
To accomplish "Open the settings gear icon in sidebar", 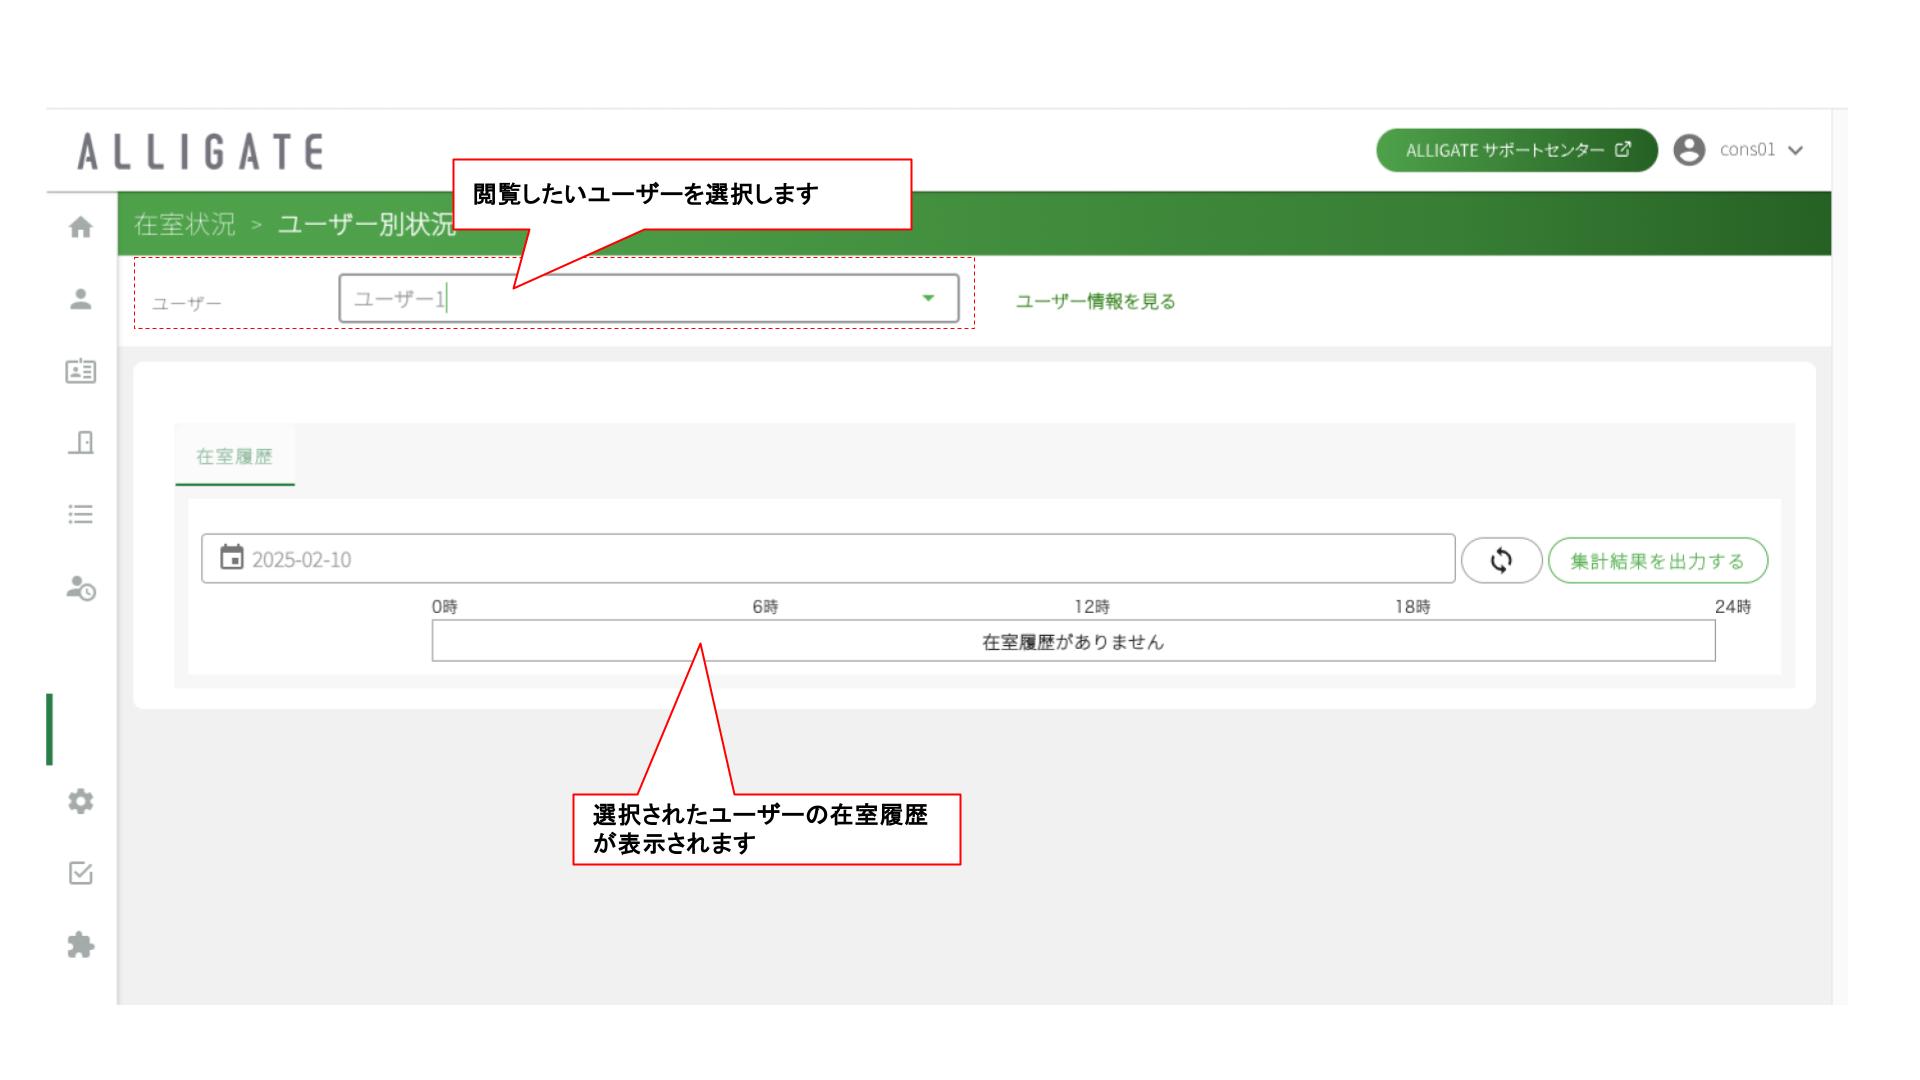I will click(x=81, y=801).
